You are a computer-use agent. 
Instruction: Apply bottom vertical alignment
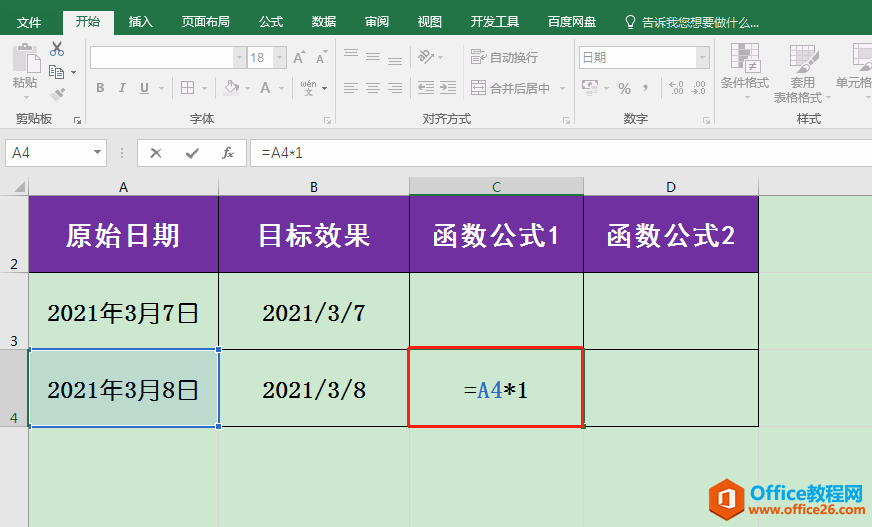395,61
